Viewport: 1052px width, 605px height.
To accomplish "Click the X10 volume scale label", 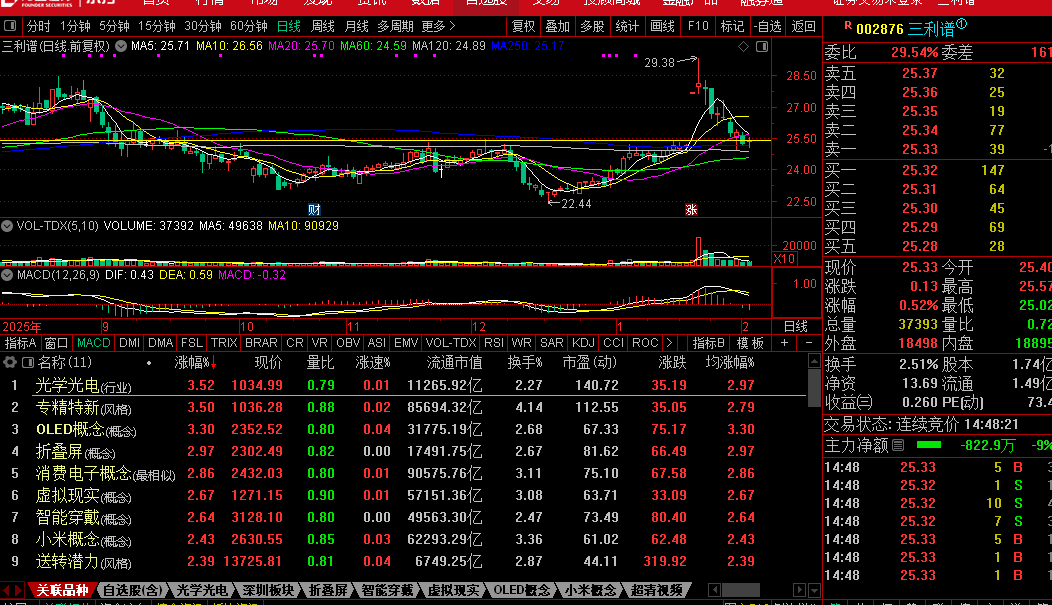I will pyautogui.click(x=784, y=259).
